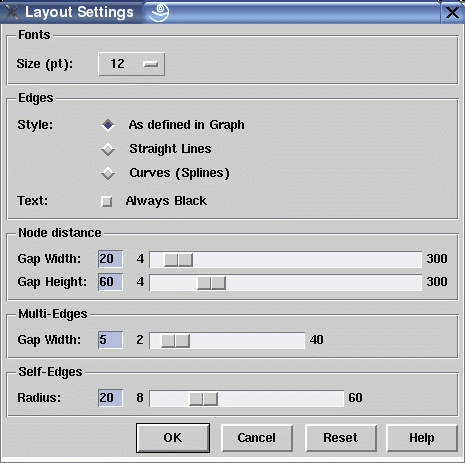Select 'Curves (Splines)' edge style
This screenshot has height=463, width=465.
tap(108, 173)
